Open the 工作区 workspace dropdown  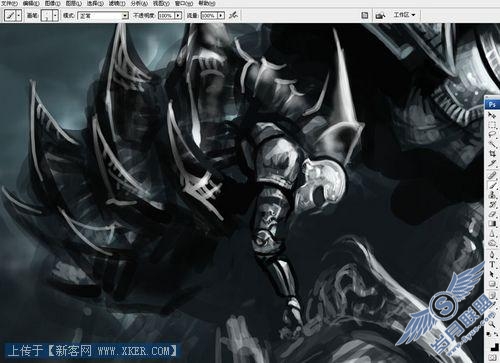pyautogui.click(x=404, y=15)
